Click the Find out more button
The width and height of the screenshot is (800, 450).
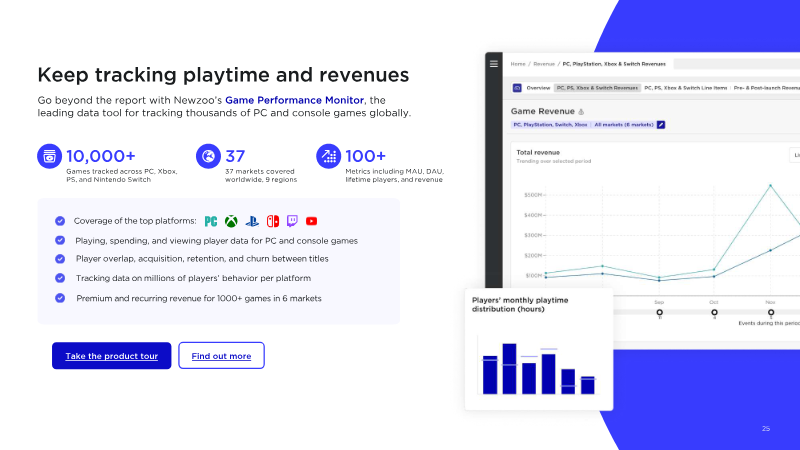click(221, 356)
